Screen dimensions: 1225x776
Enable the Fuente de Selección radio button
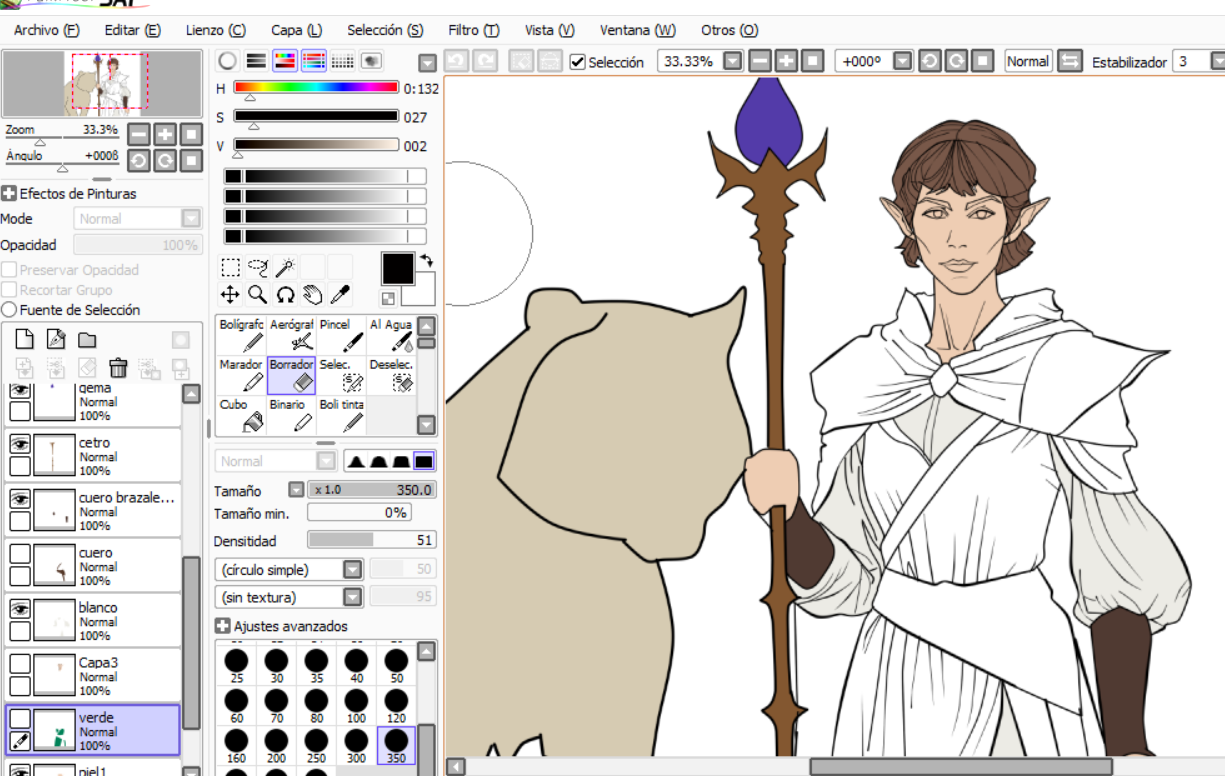click(x=9, y=310)
